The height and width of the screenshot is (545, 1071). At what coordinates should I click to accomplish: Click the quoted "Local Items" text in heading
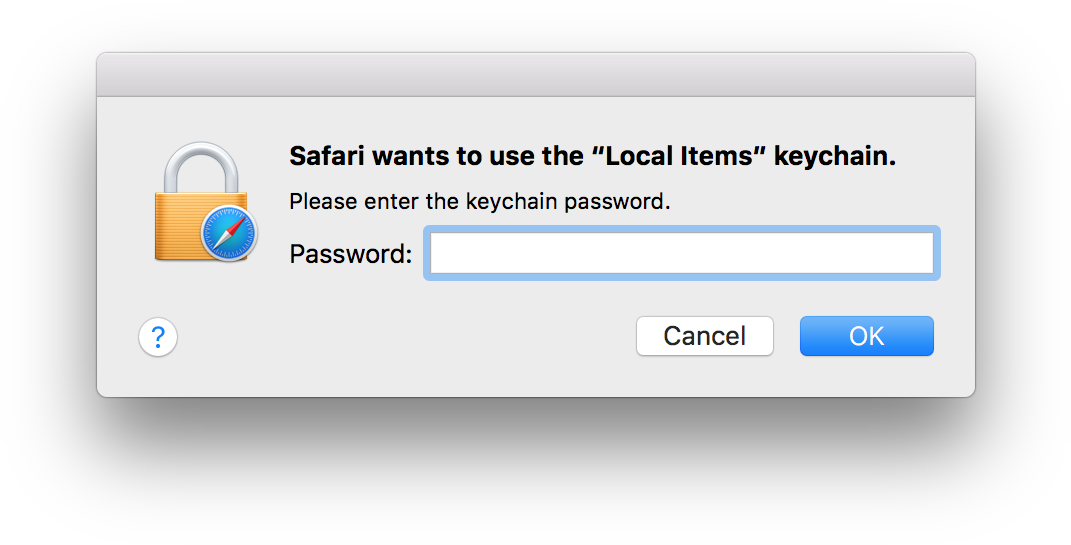[x=676, y=156]
